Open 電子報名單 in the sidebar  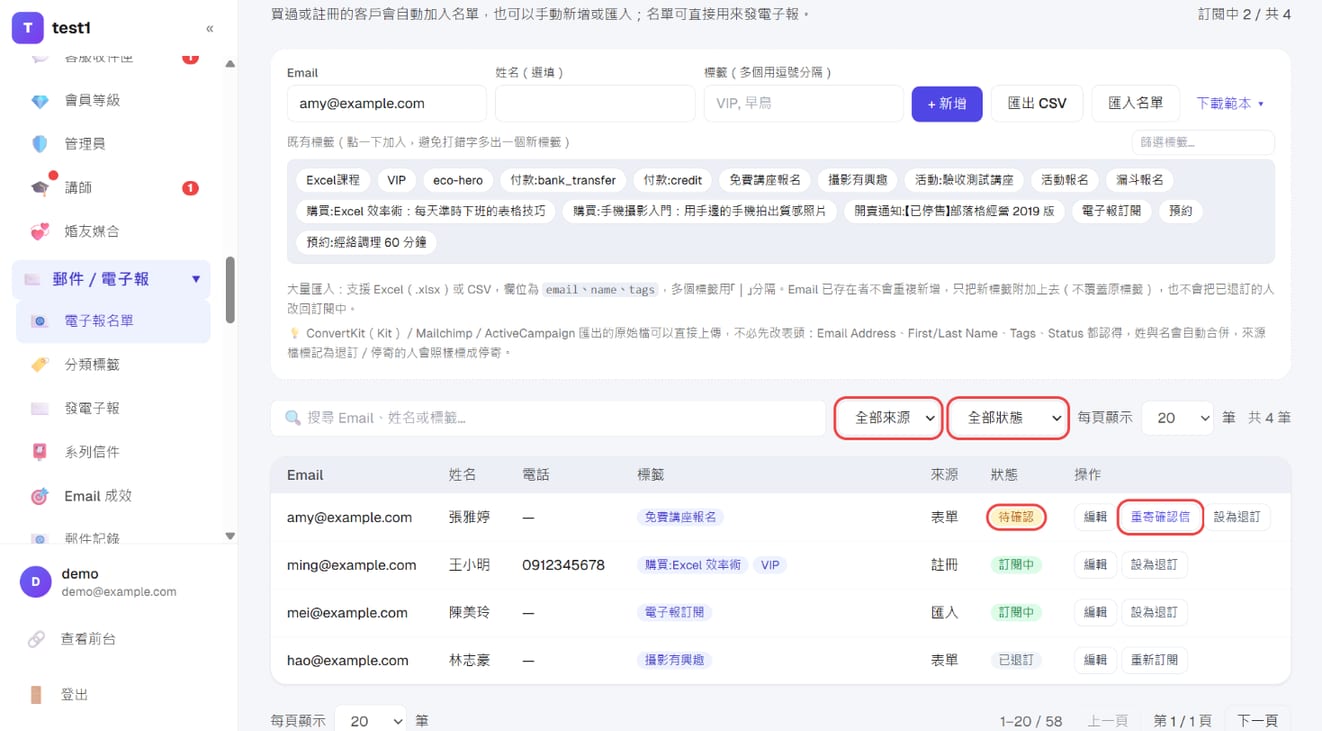[113, 321]
